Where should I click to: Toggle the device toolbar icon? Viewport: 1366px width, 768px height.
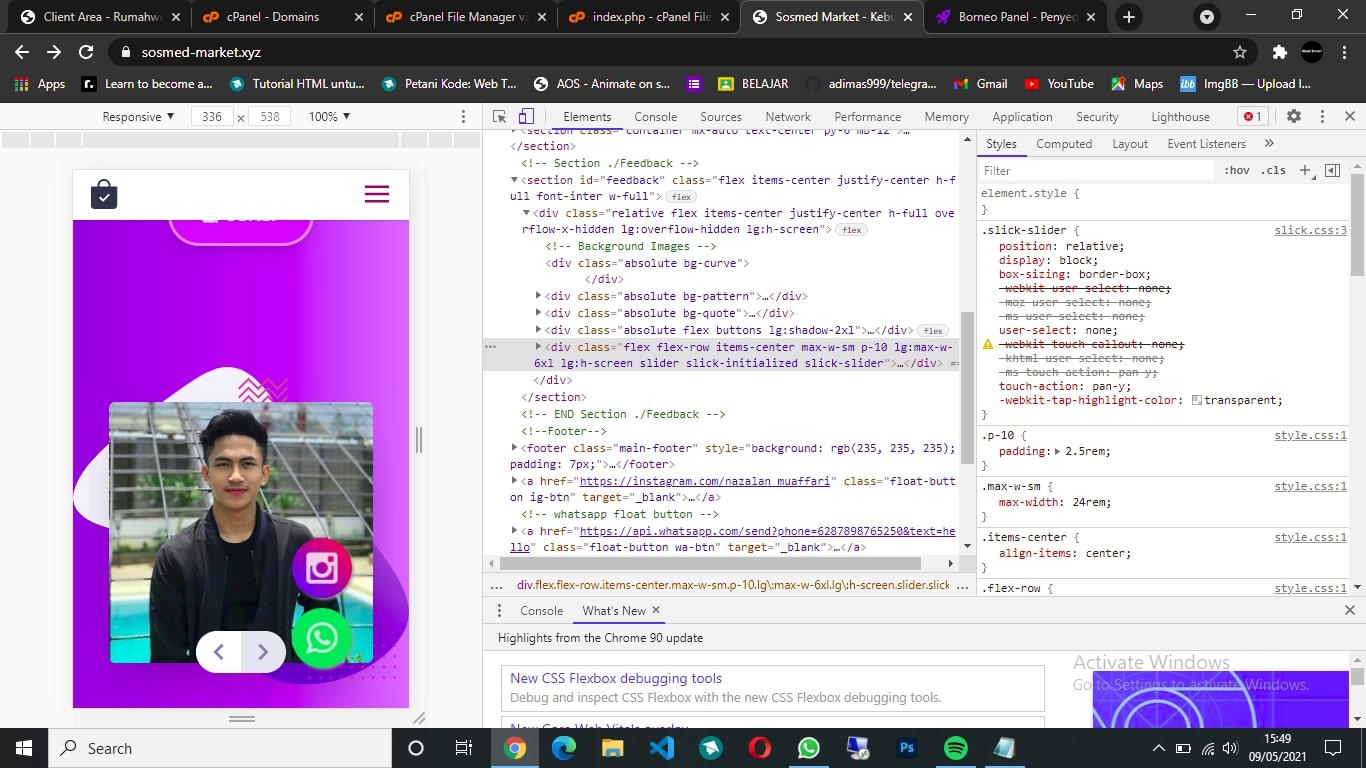click(x=526, y=117)
